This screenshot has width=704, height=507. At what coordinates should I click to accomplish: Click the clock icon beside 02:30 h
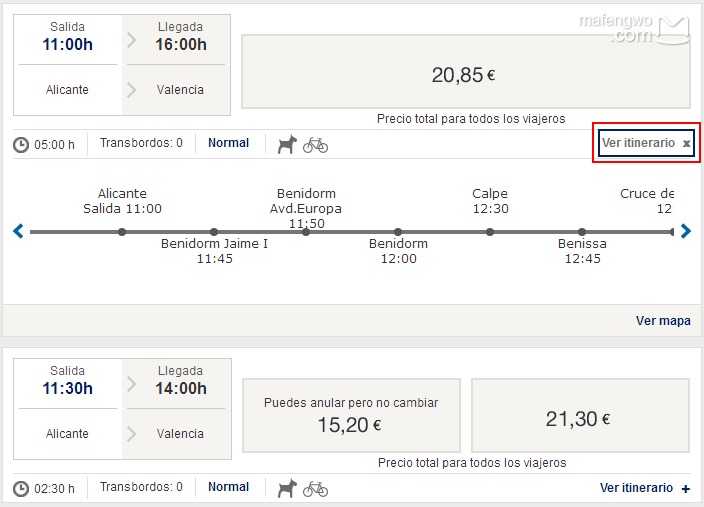(x=21, y=489)
